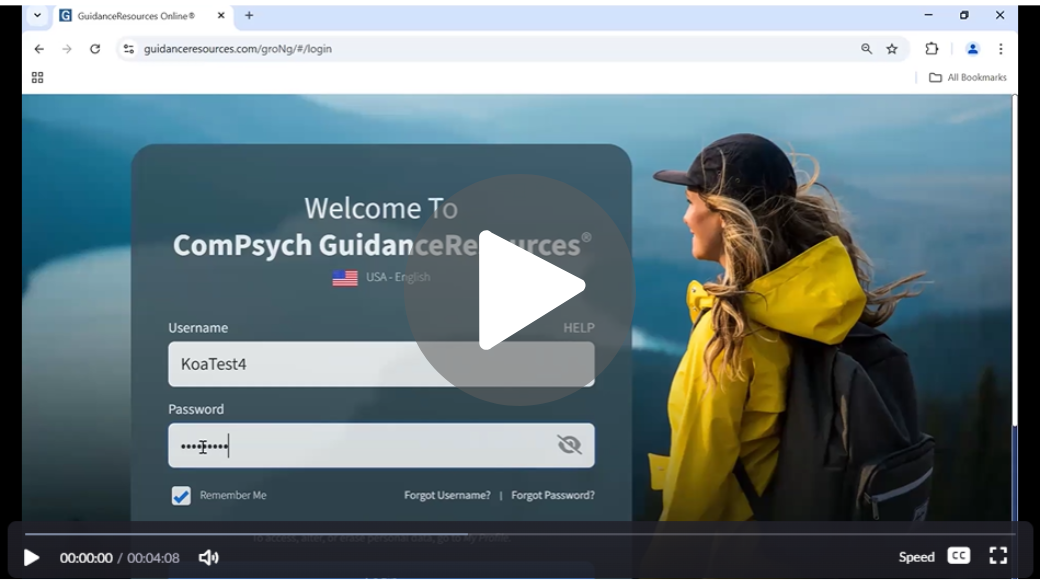Click the "Welcome To" heading text
This screenshot has height=580, width=1040.
[381, 208]
